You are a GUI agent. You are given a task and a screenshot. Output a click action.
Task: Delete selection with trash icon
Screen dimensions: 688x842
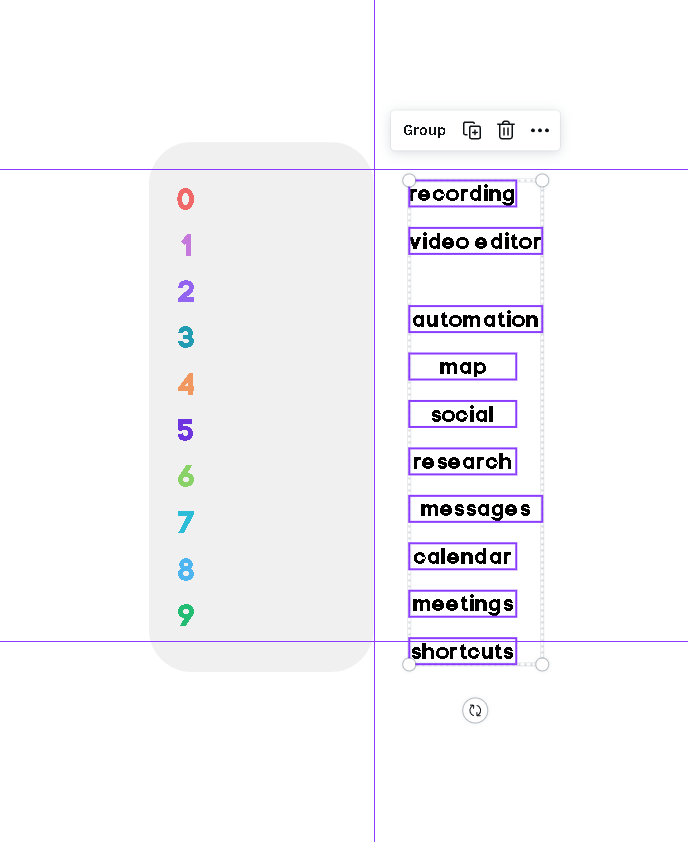(506, 130)
